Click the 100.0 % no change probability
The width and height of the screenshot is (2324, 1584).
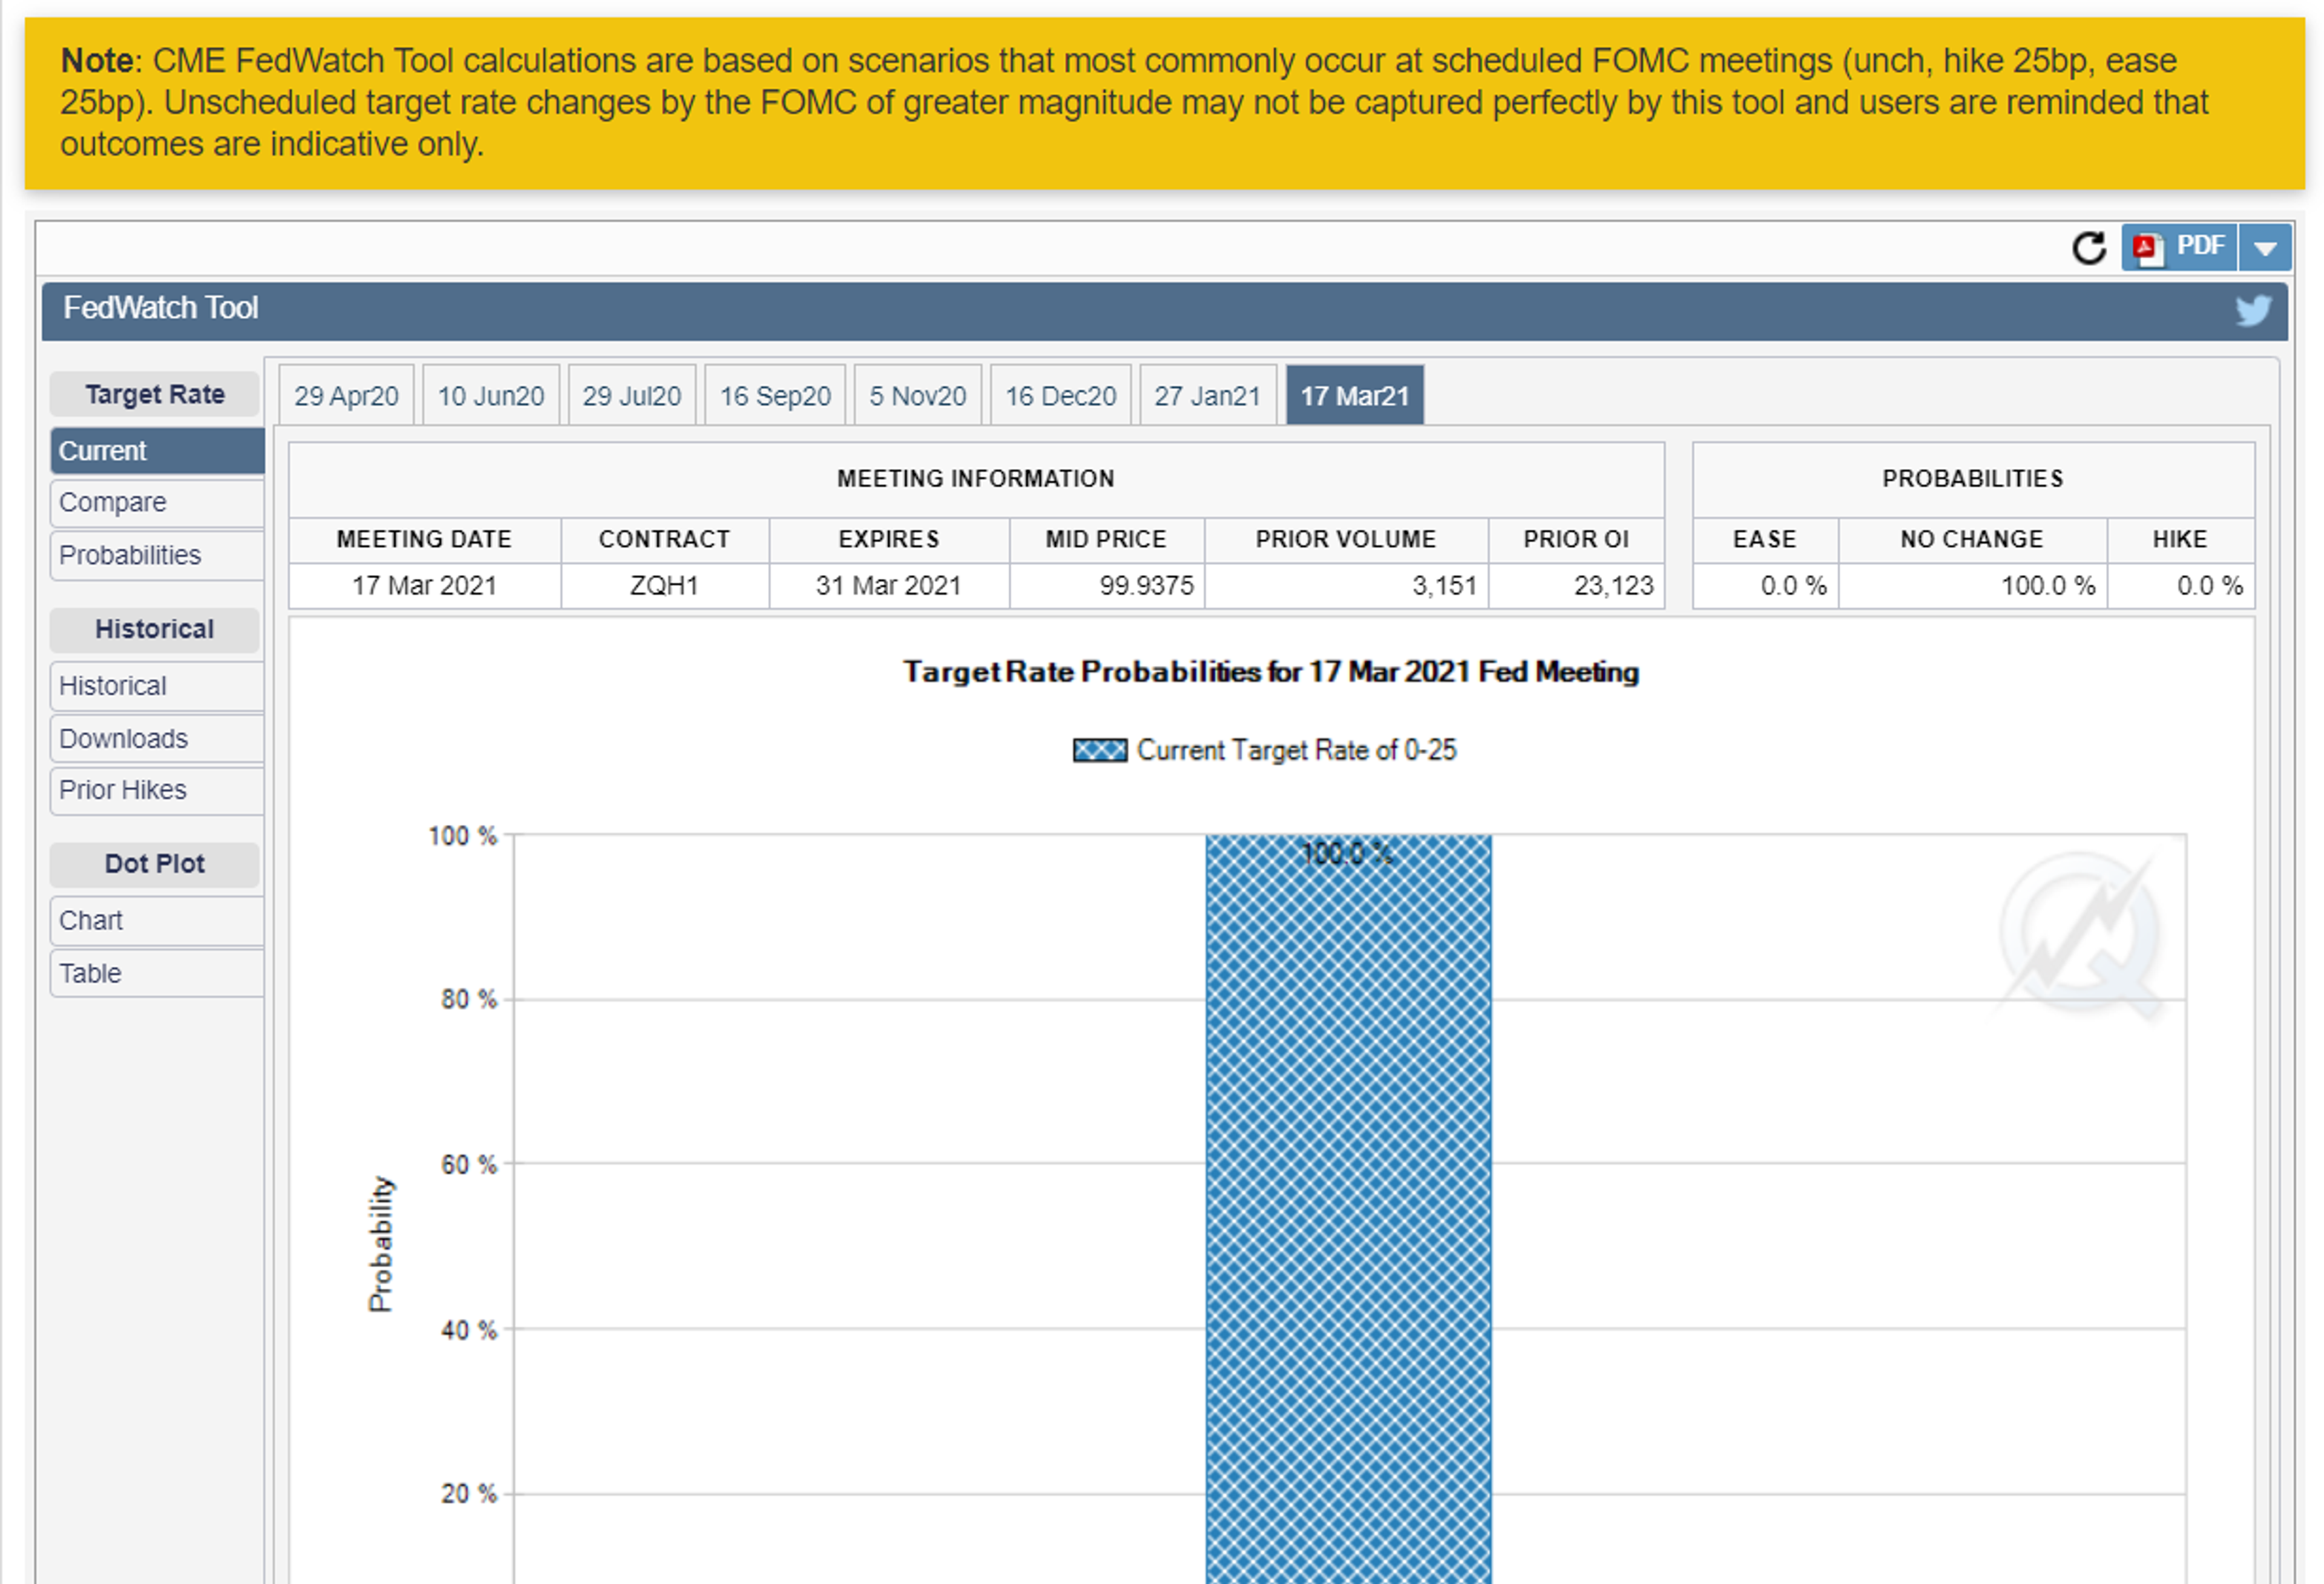(x=2047, y=586)
